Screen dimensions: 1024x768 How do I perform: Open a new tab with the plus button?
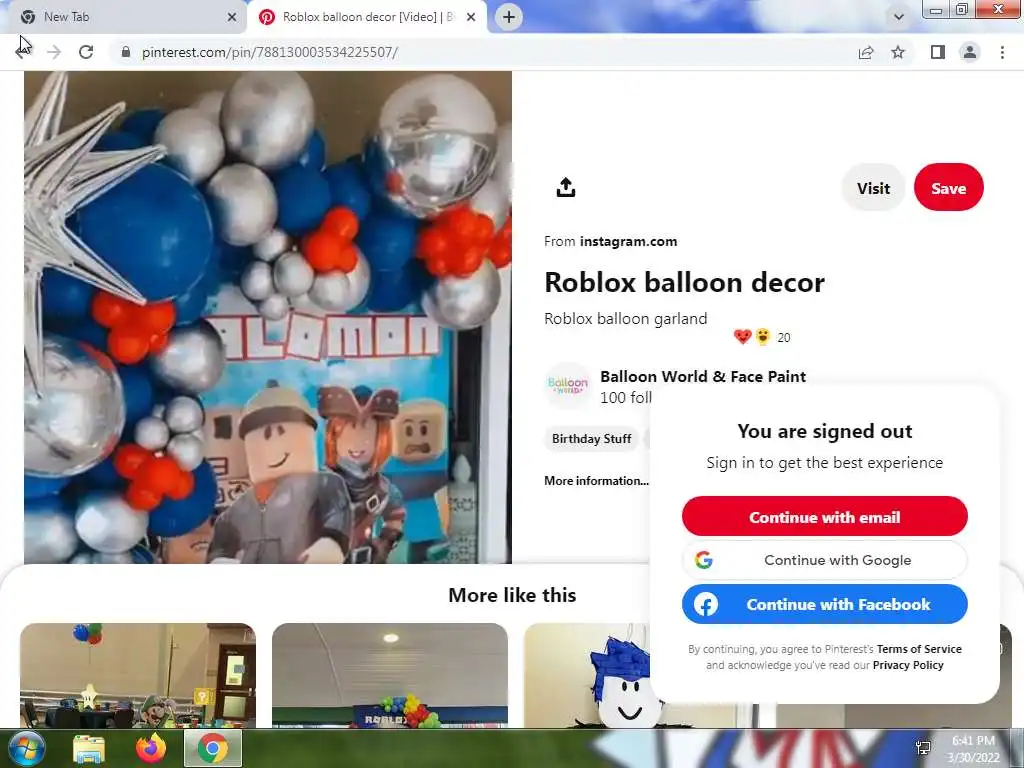[x=509, y=17]
